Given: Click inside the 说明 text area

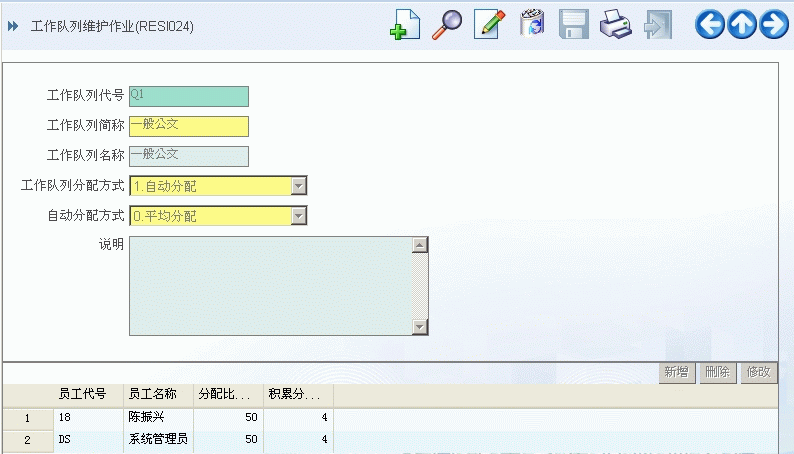Looking at the screenshot, I should (270, 286).
